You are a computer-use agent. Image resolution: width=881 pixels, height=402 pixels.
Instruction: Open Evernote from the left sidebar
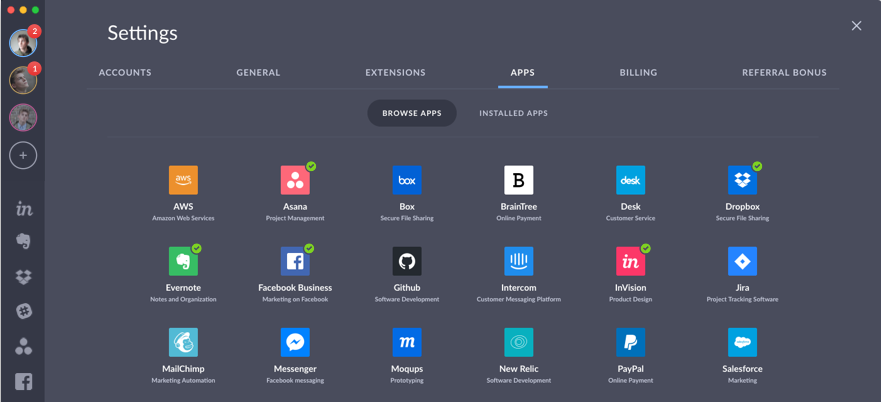(x=23, y=242)
